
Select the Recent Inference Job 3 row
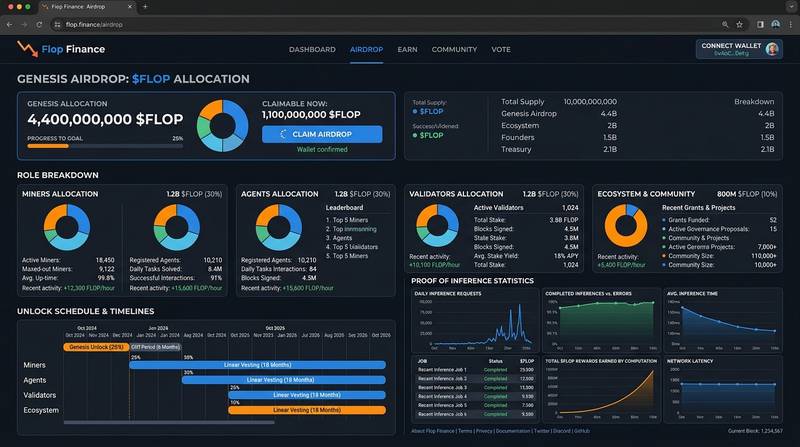point(476,388)
